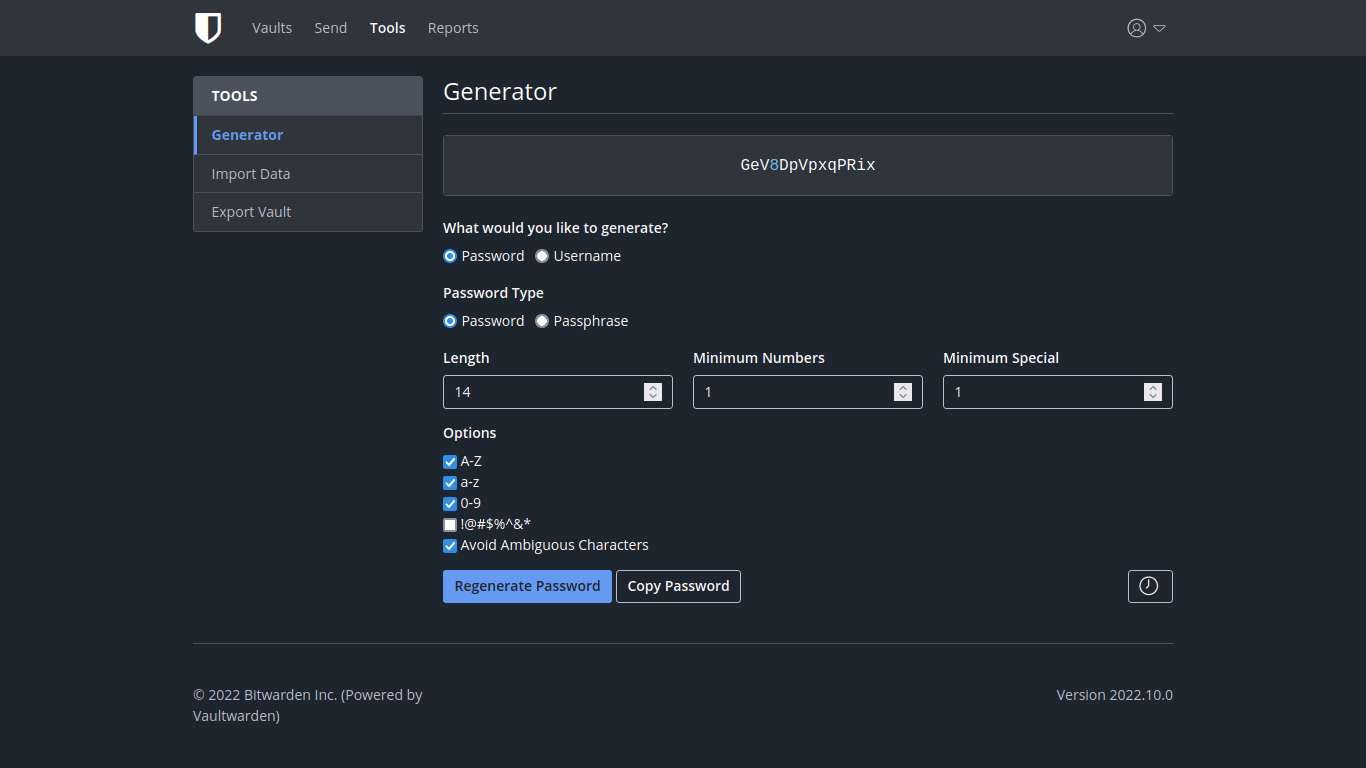This screenshot has width=1366, height=768.
Task: Uncheck Avoid Ambiguous Characters
Action: point(450,546)
